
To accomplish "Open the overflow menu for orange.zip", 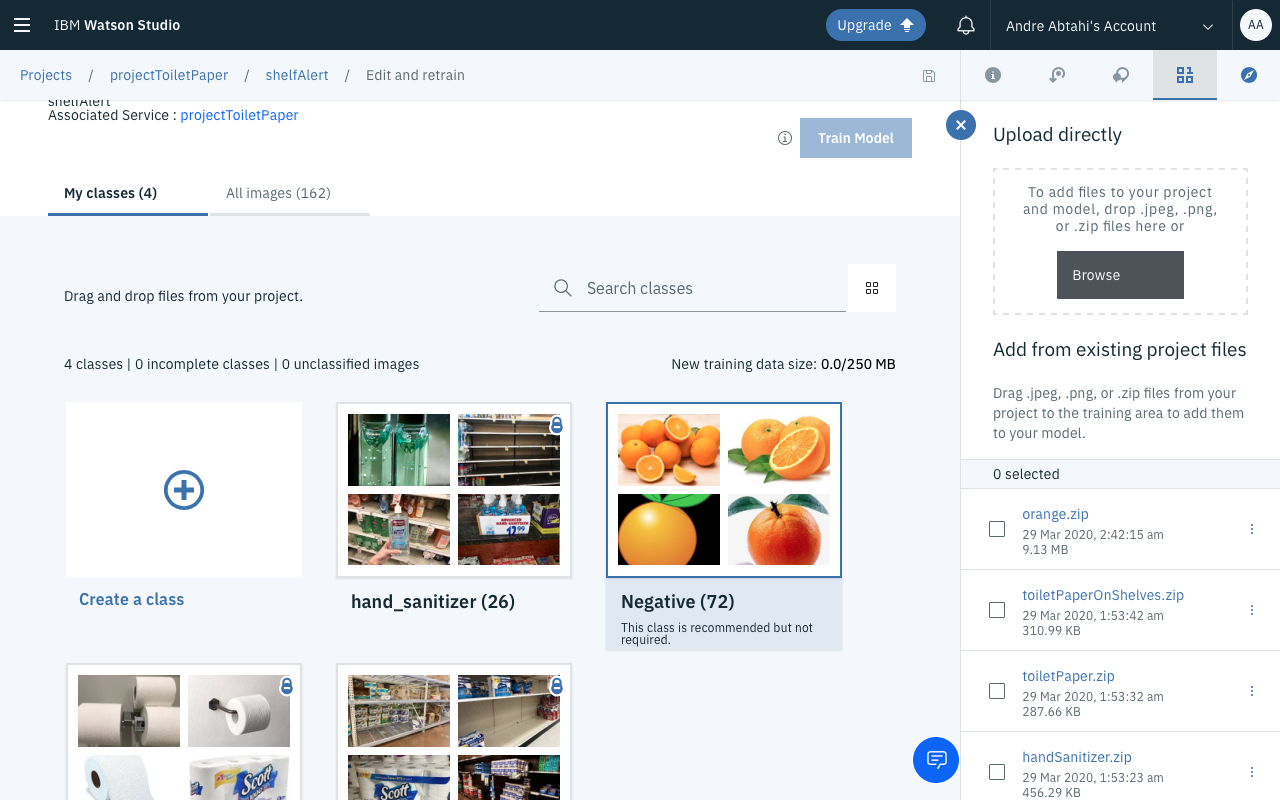I will (1252, 529).
